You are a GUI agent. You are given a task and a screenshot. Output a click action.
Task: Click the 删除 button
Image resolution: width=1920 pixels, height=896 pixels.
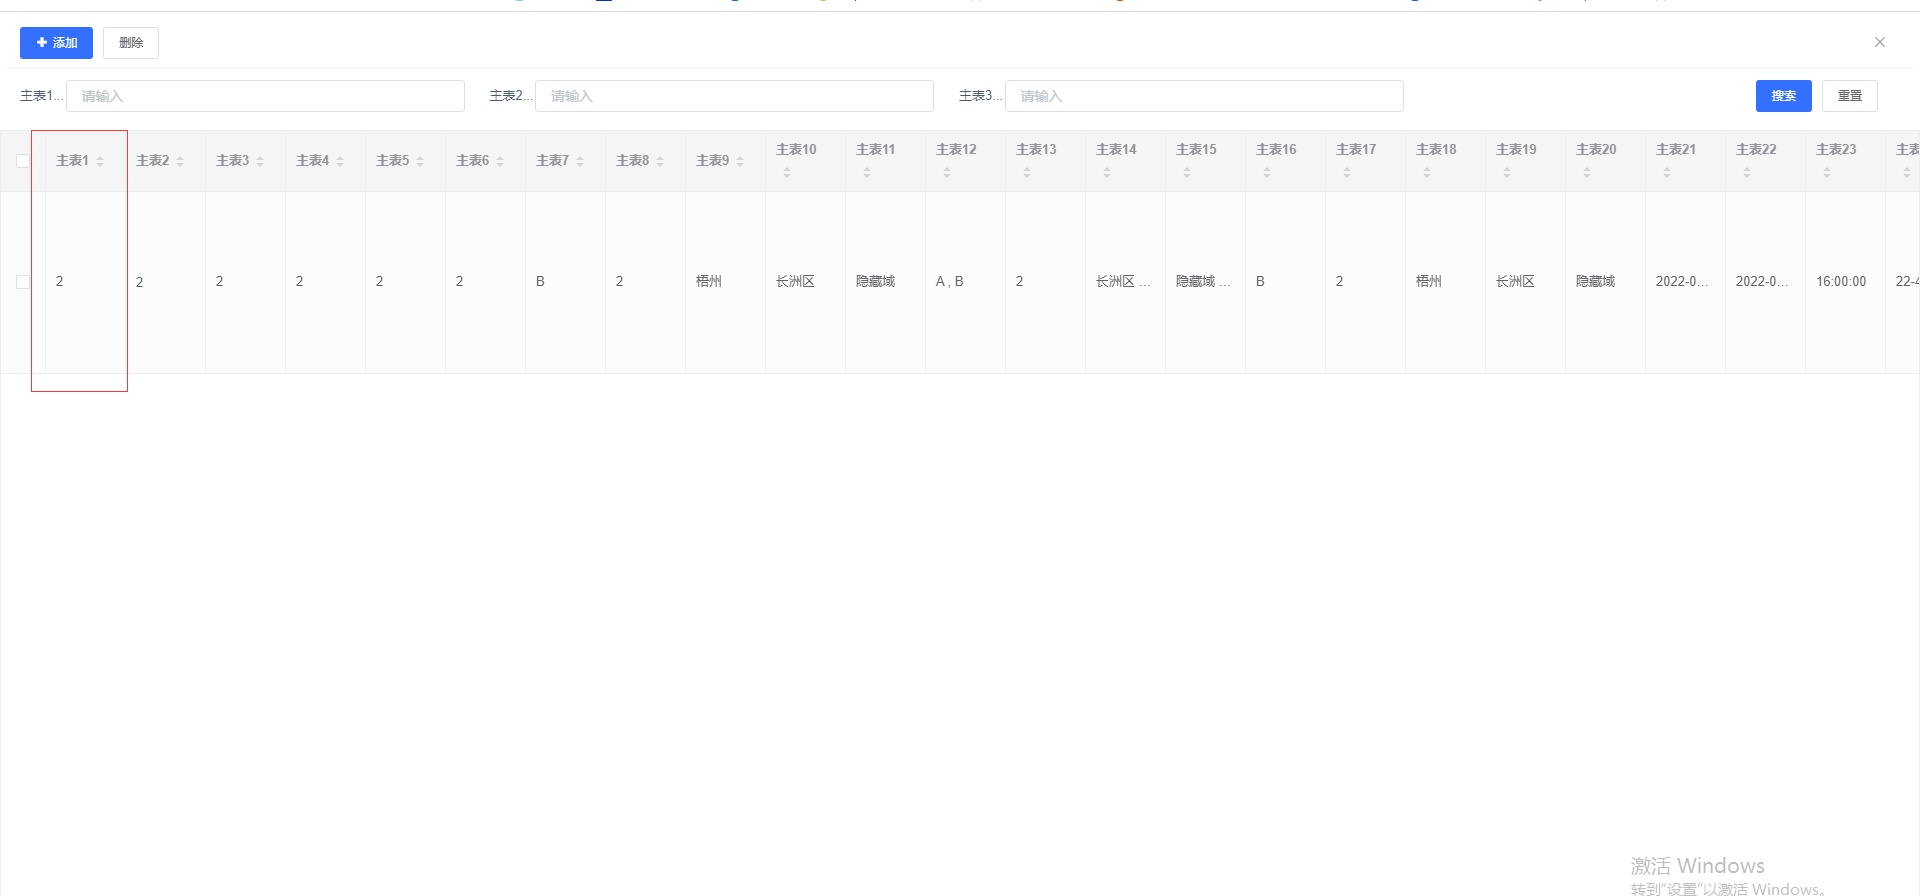(x=131, y=43)
